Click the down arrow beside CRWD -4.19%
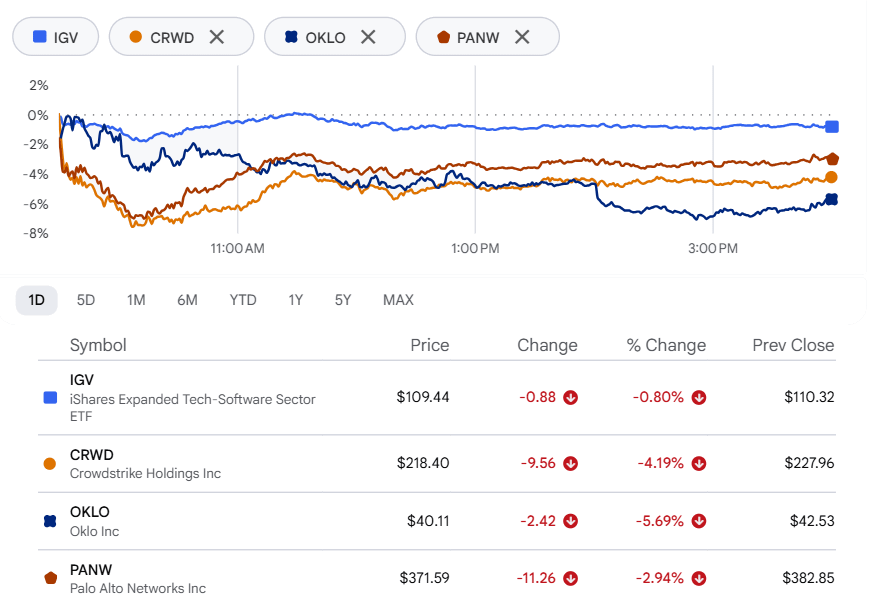870x600 pixels. [699, 463]
